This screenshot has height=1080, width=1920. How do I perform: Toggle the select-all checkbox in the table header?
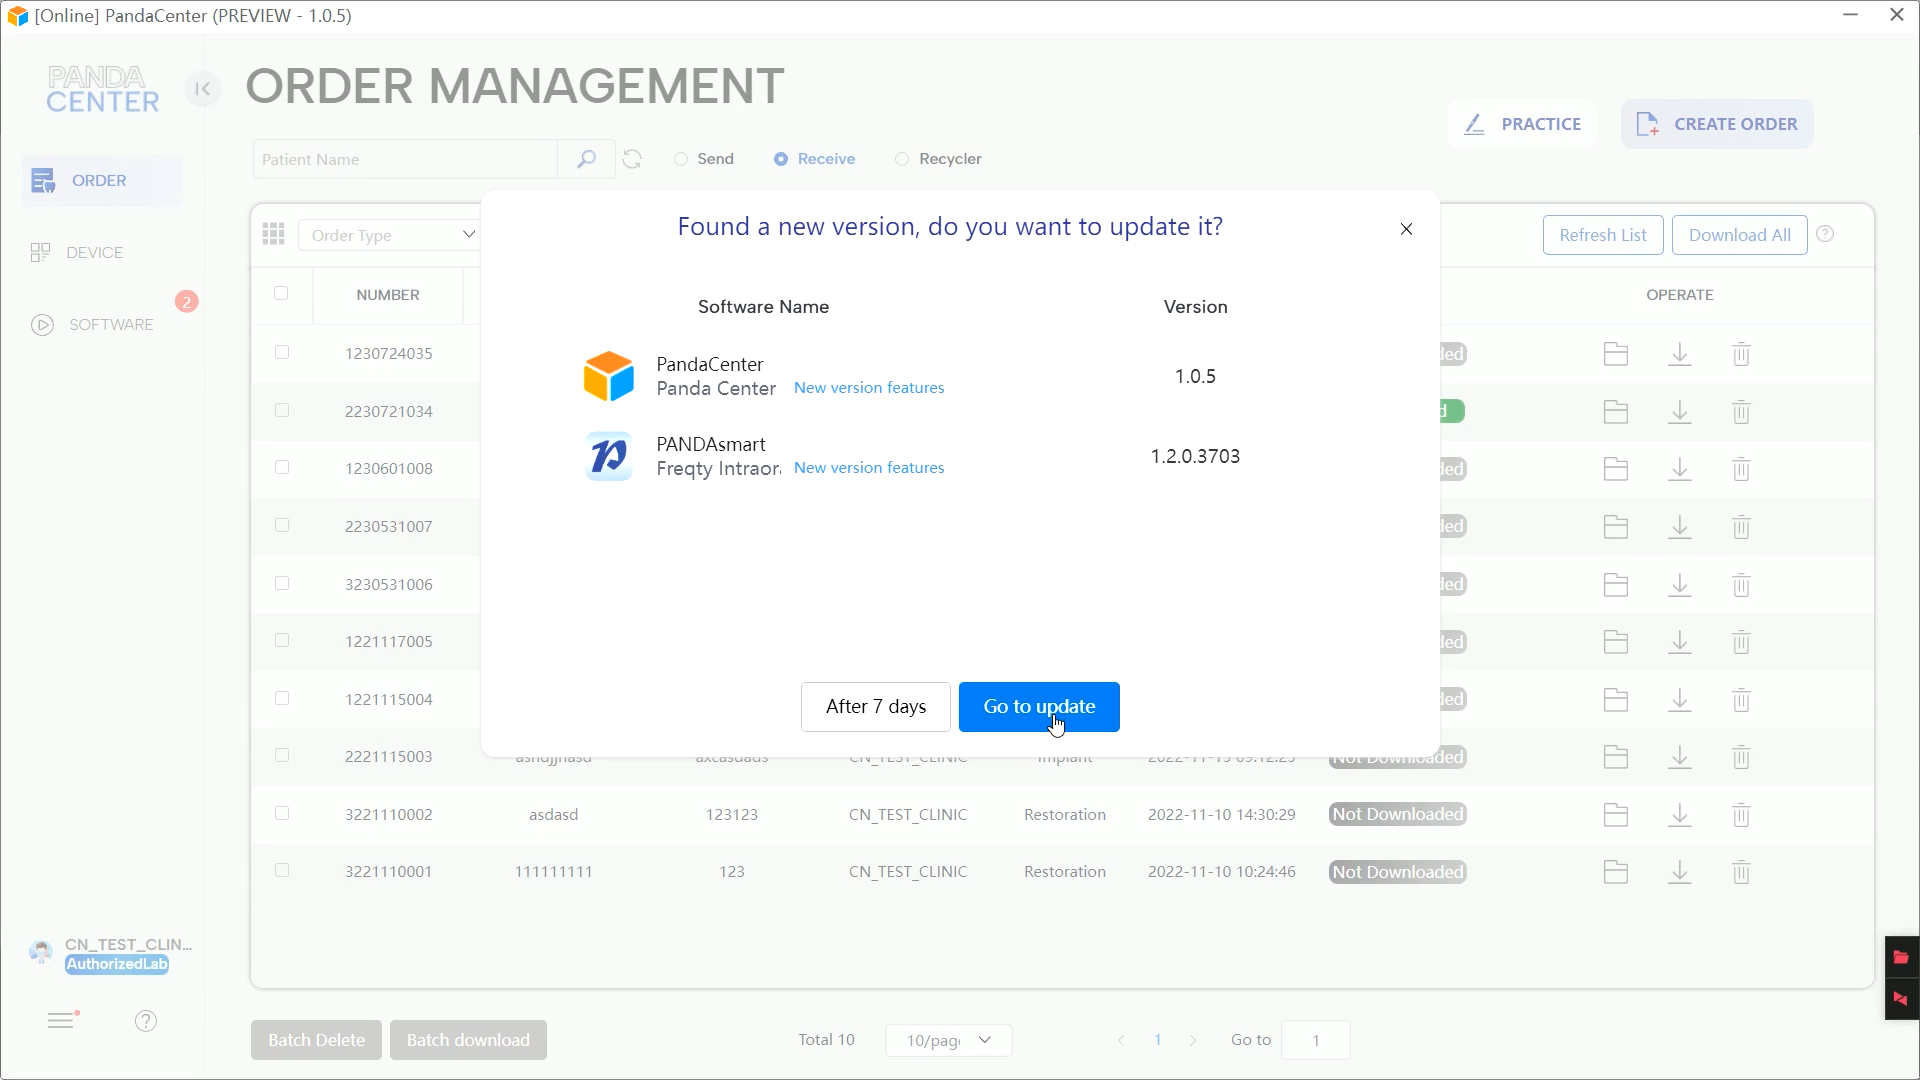pyautogui.click(x=281, y=293)
